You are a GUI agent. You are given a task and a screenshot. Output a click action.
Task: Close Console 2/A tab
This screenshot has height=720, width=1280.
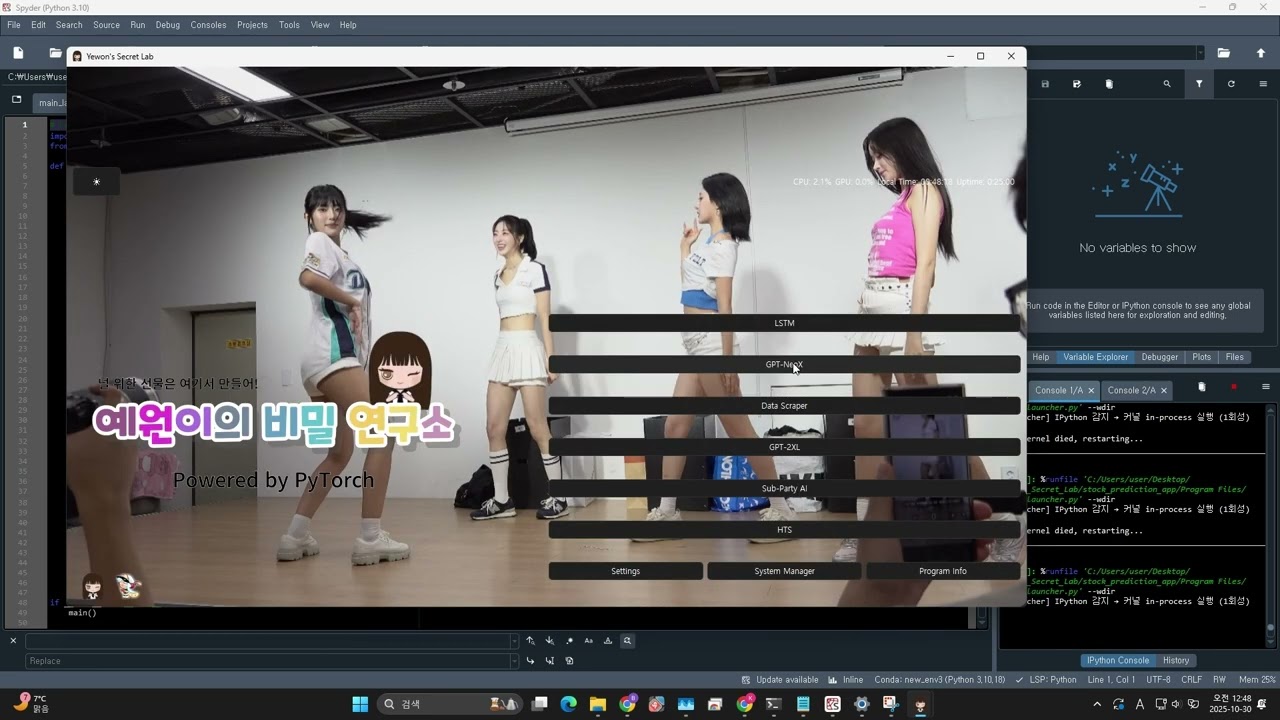tap(1164, 390)
